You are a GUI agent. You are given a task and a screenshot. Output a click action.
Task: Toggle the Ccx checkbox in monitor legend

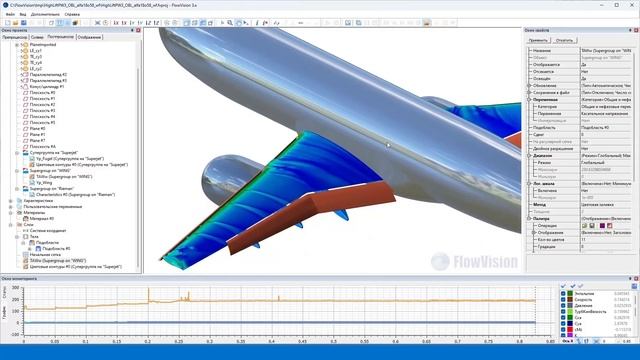coord(563,318)
